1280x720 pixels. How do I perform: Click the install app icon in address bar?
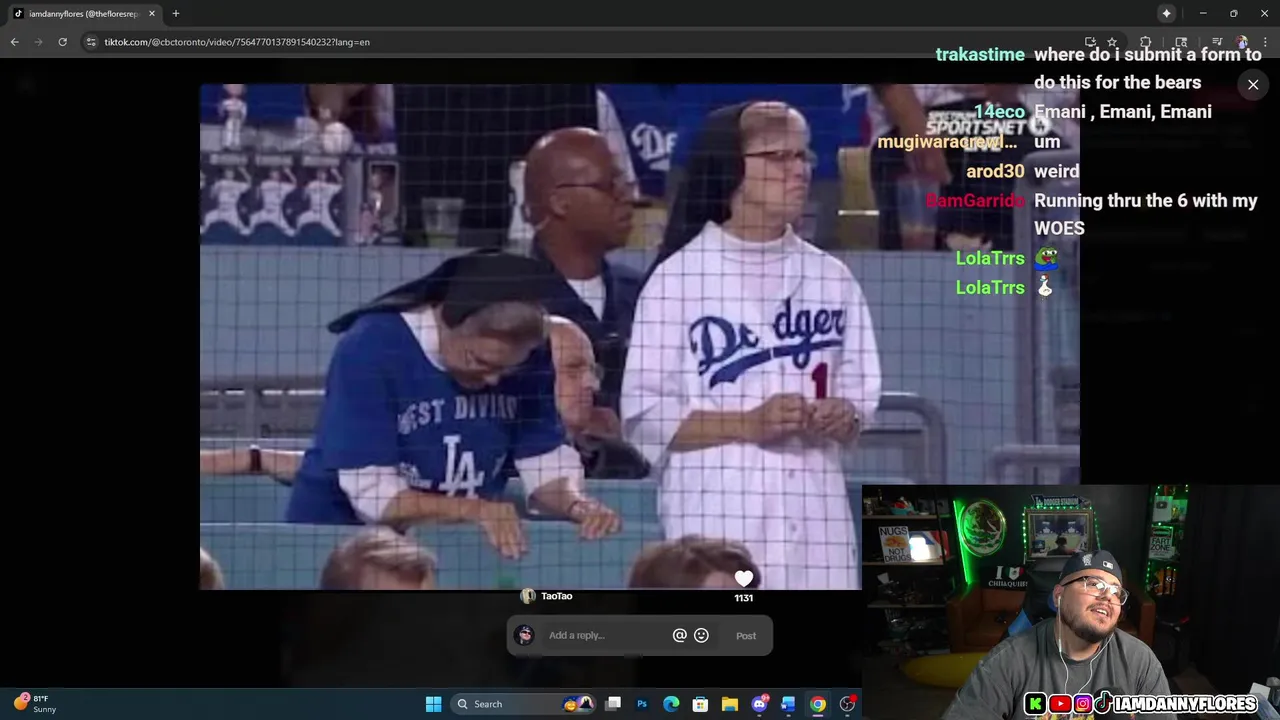(1090, 42)
